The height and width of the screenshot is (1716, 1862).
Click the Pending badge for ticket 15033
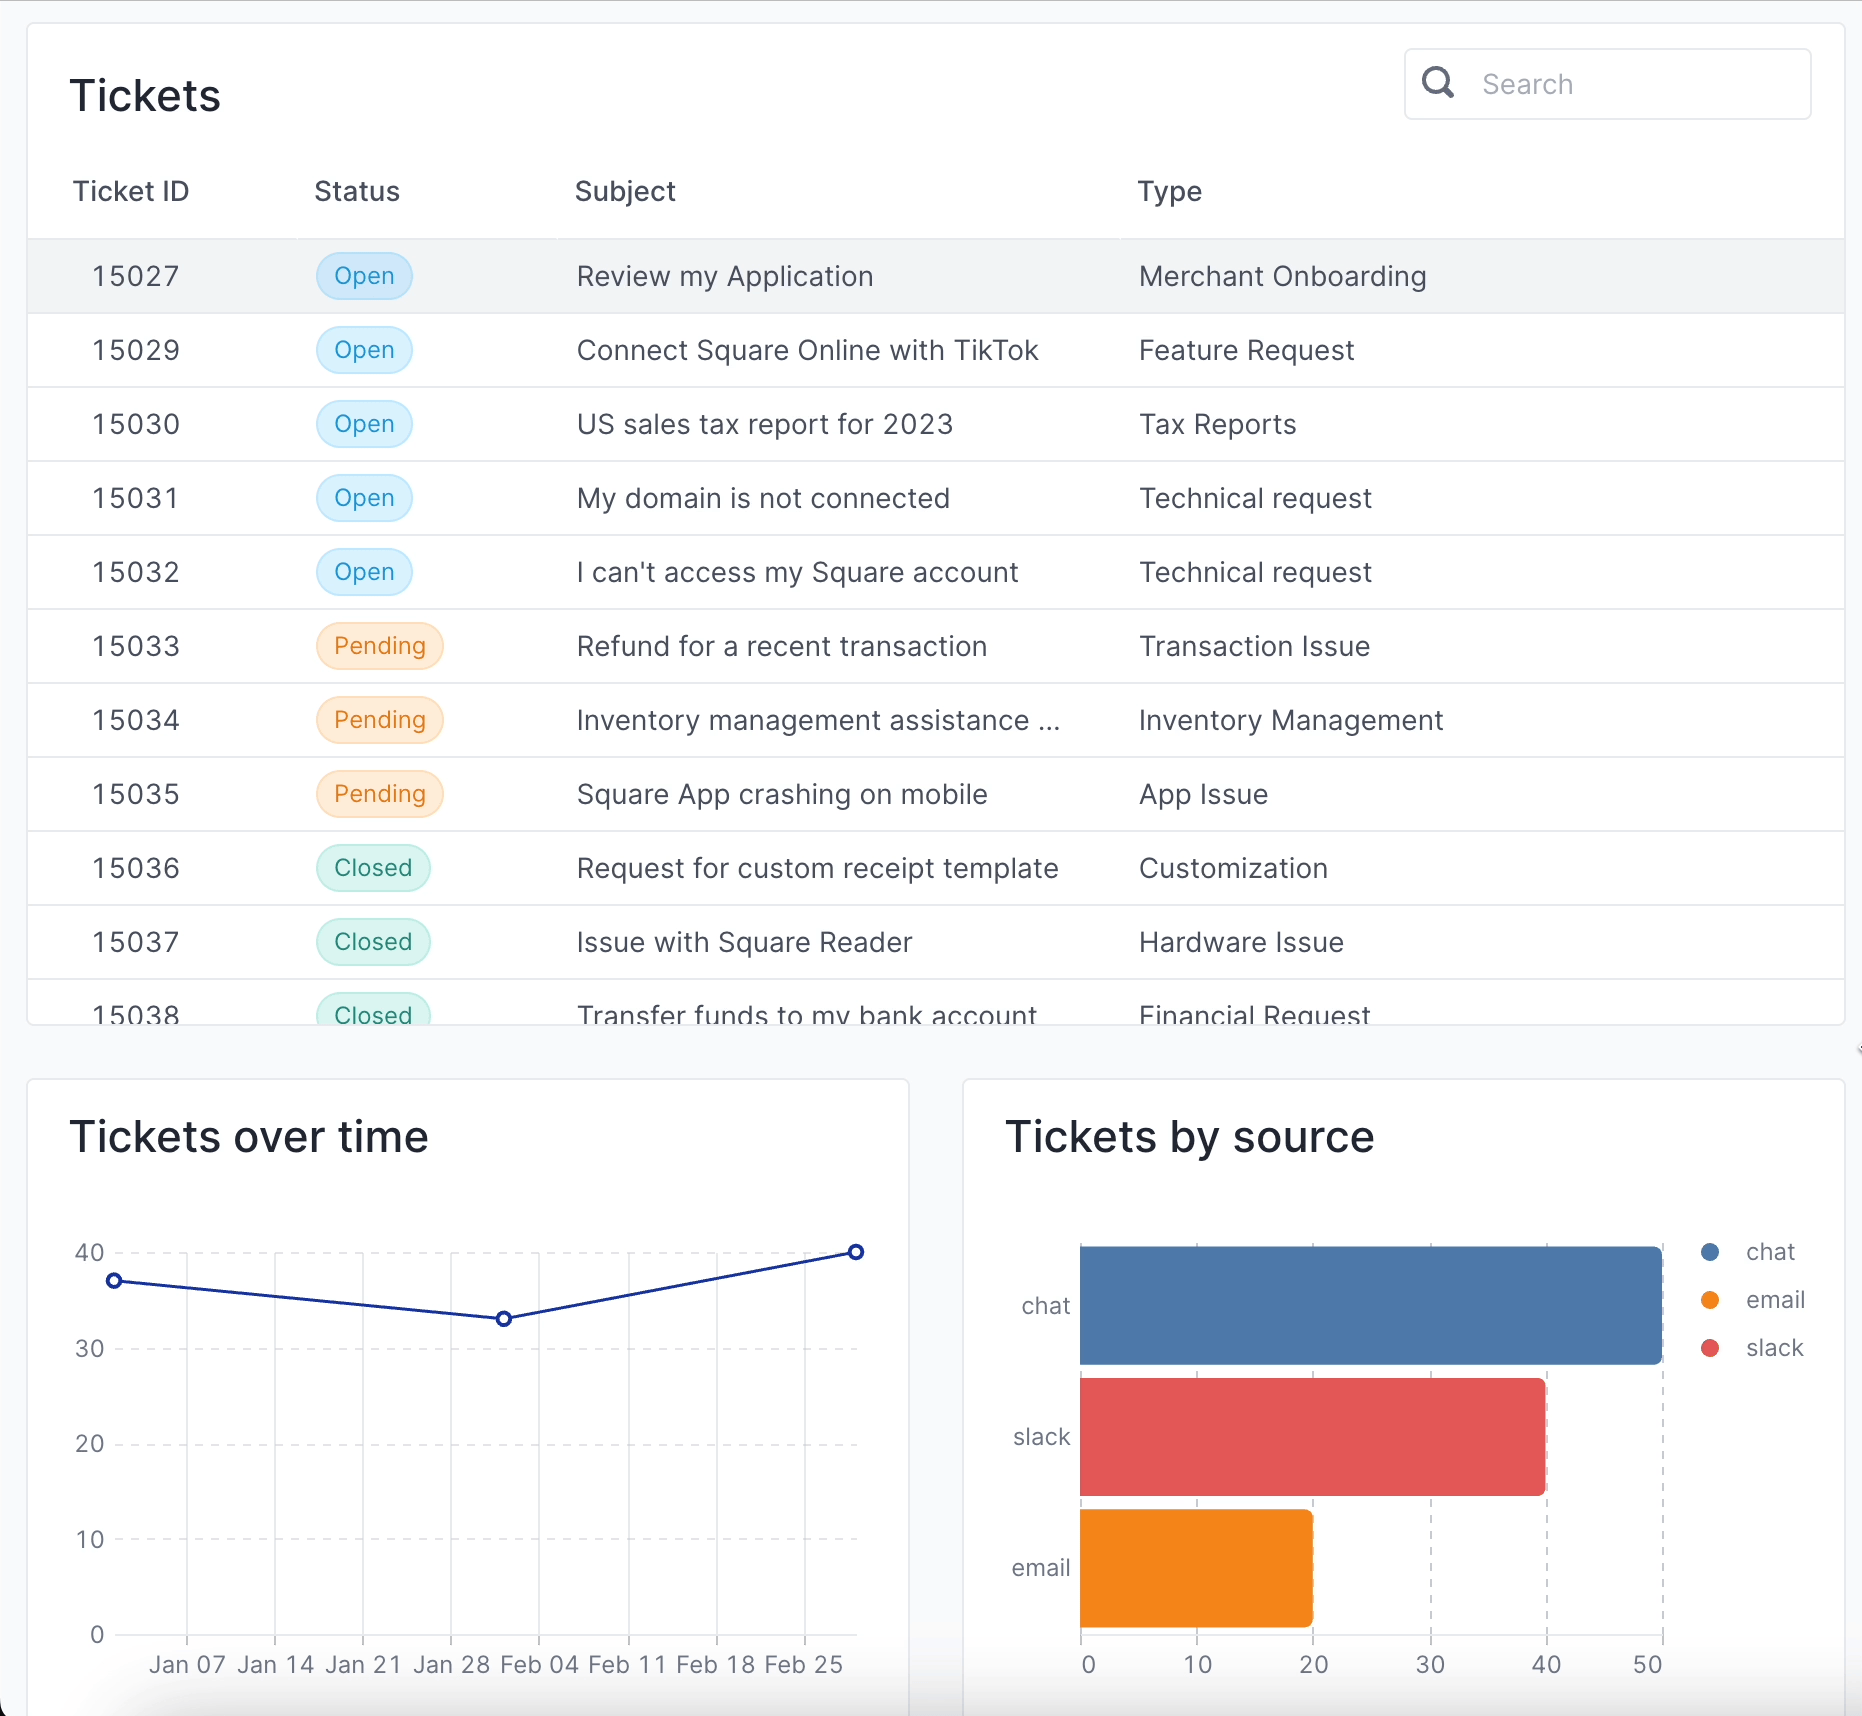[379, 646]
